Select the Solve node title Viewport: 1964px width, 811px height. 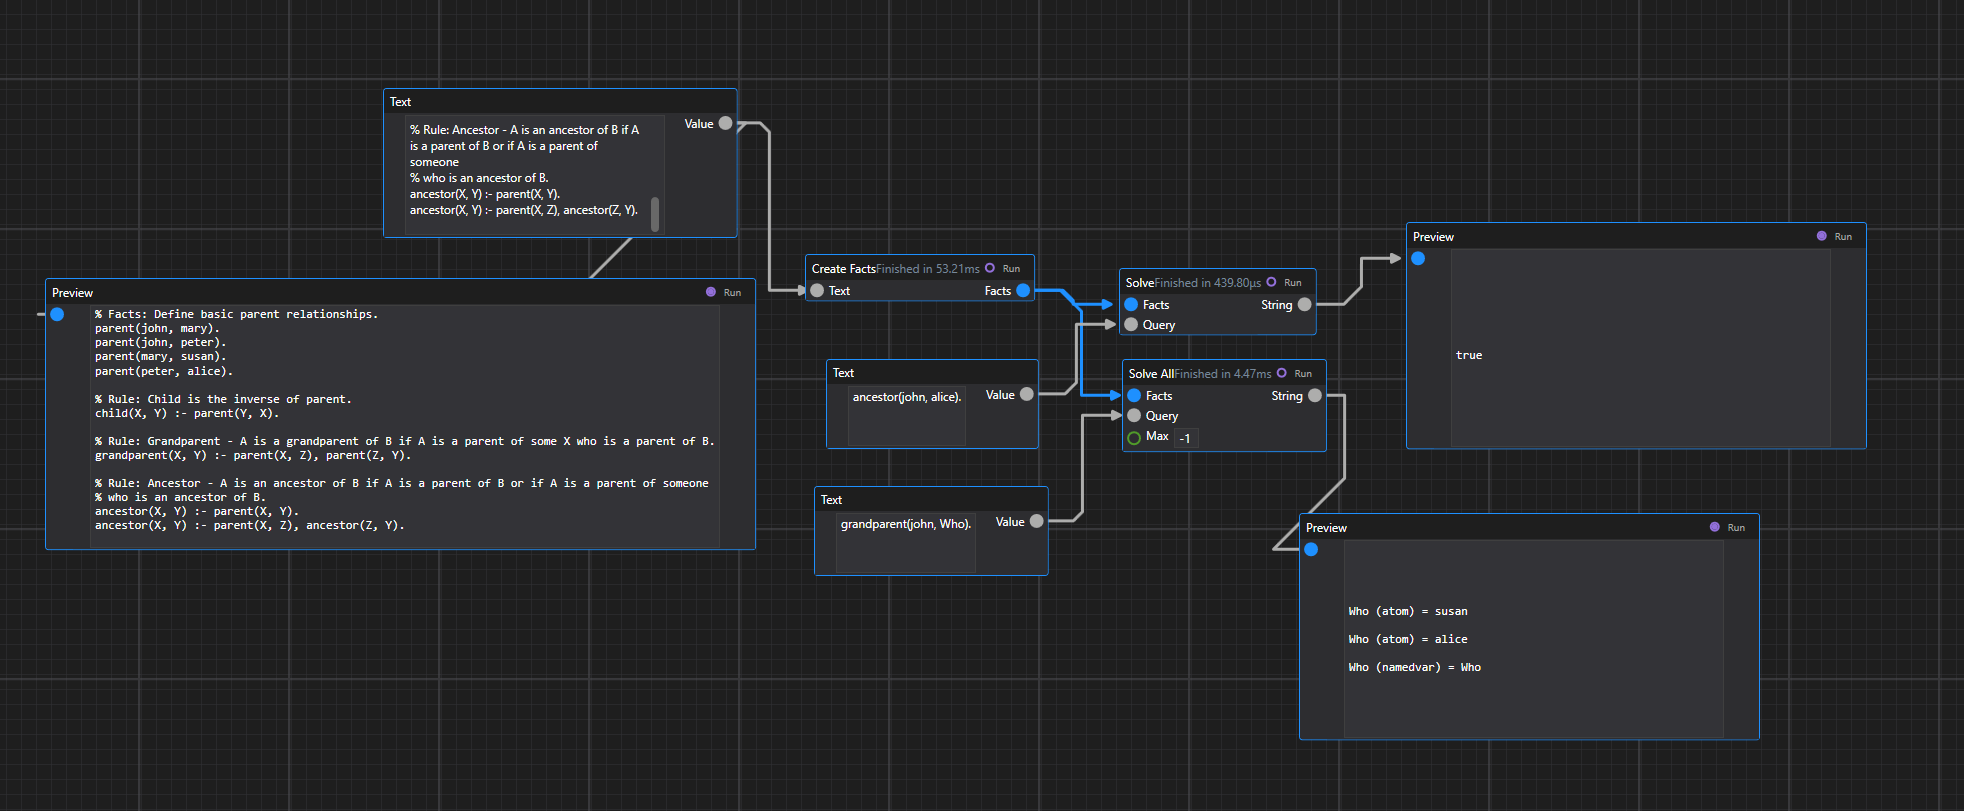click(1140, 283)
